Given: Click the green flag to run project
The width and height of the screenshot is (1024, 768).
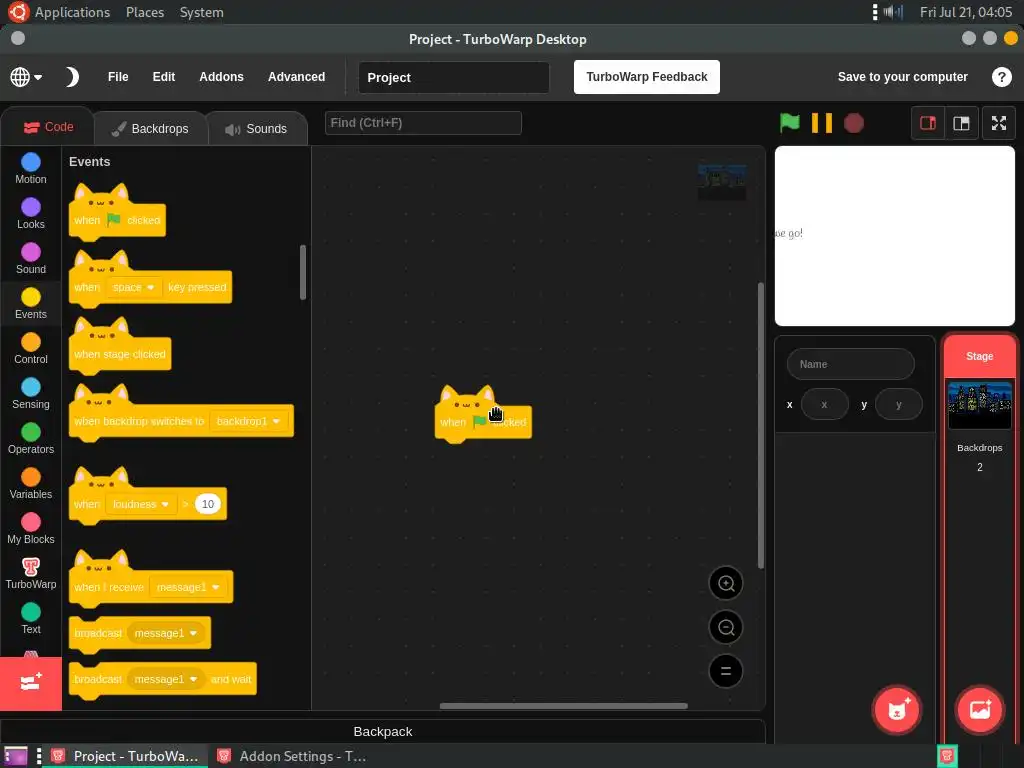Looking at the screenshot, I should tap(790, 123).
